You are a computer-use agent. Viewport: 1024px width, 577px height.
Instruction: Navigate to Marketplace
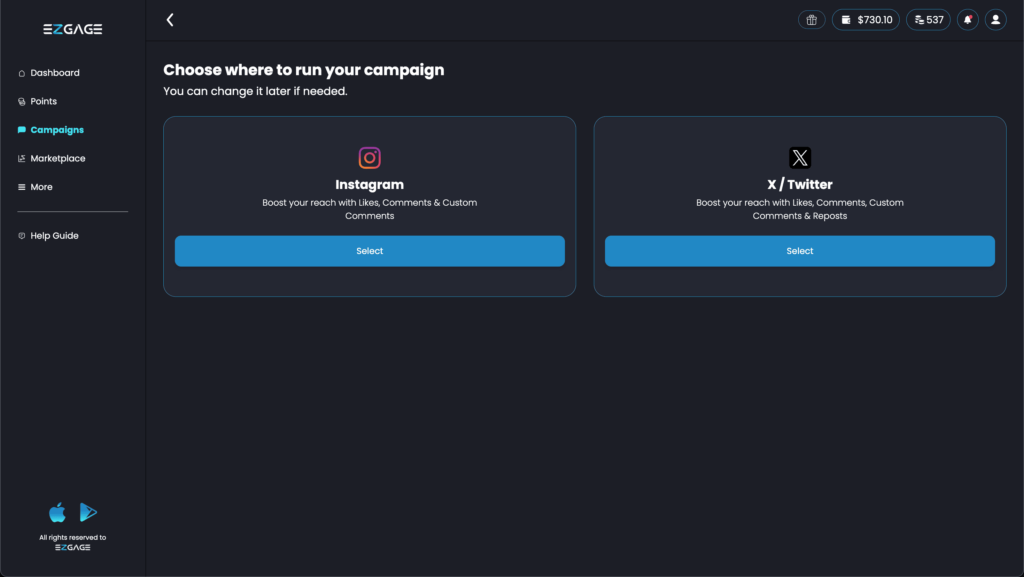57,159
